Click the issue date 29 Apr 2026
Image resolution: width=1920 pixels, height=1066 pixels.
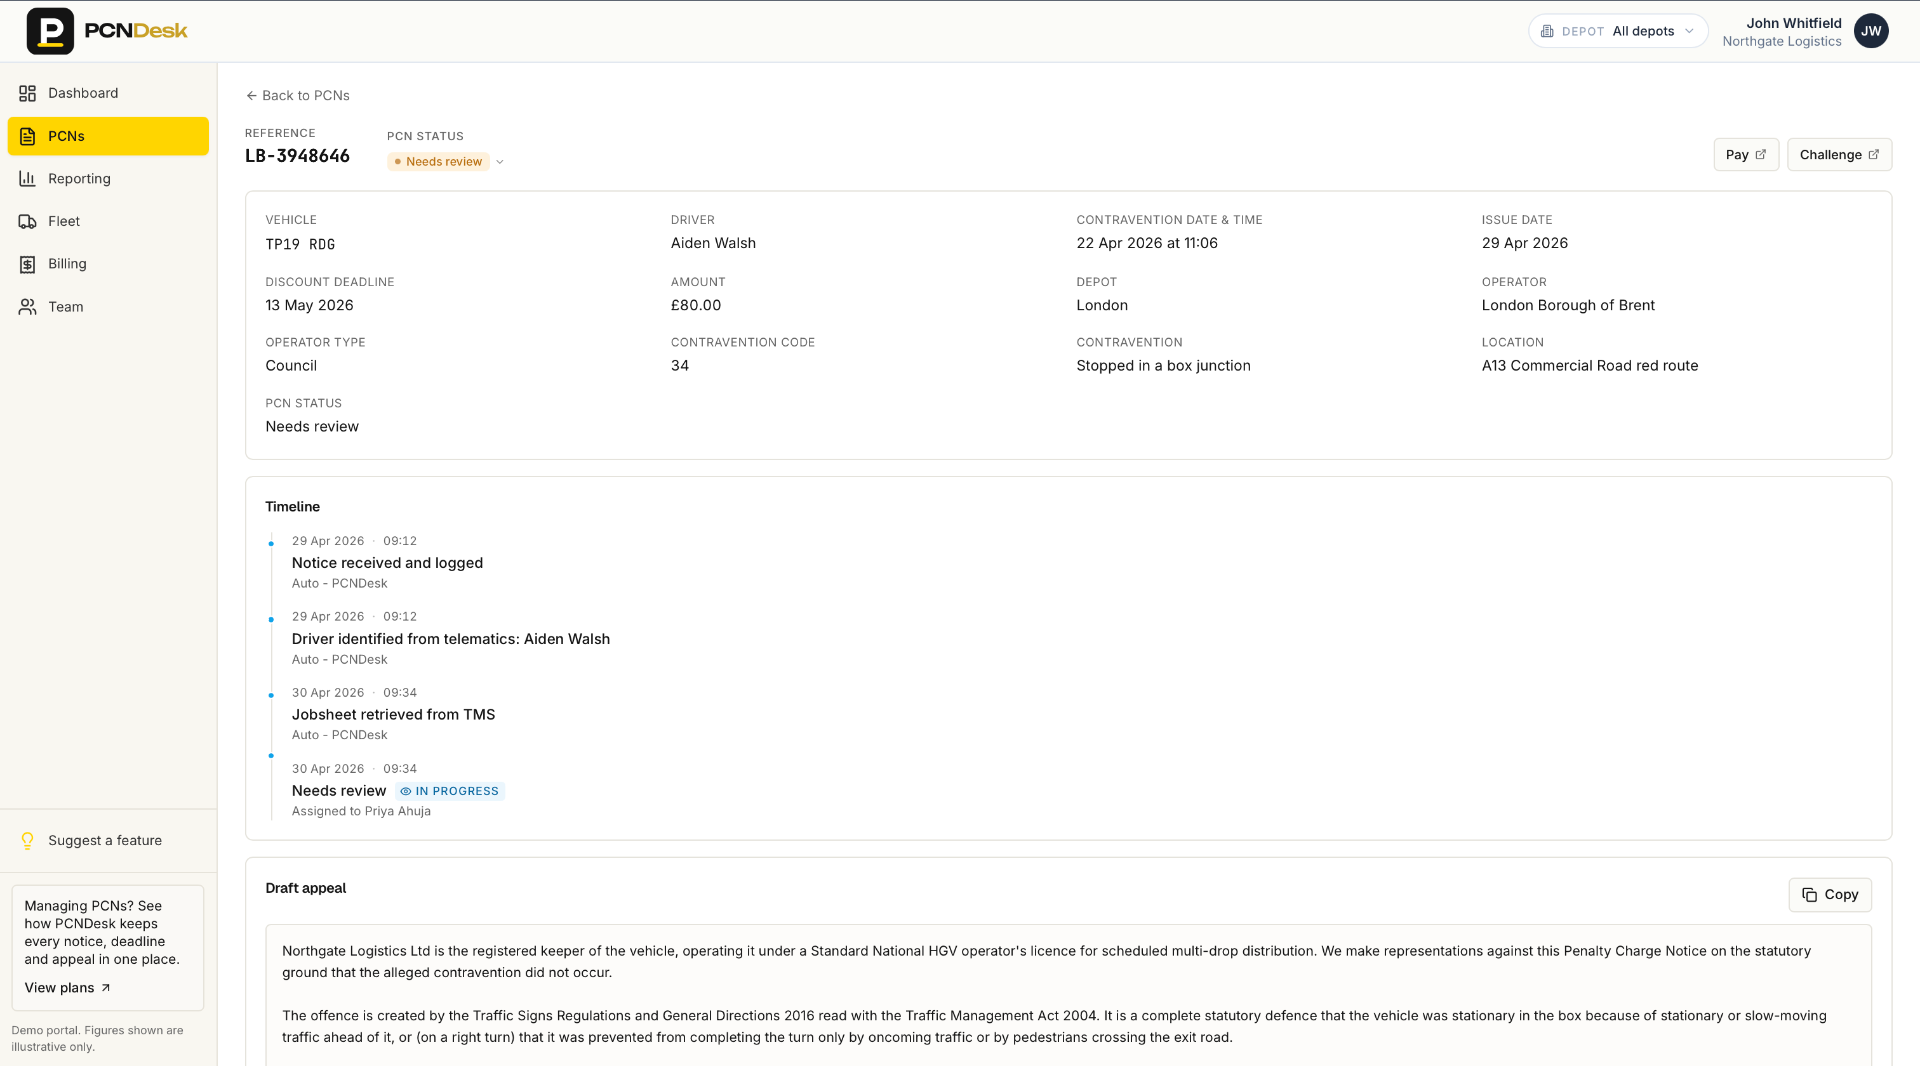coord(1524,243)
